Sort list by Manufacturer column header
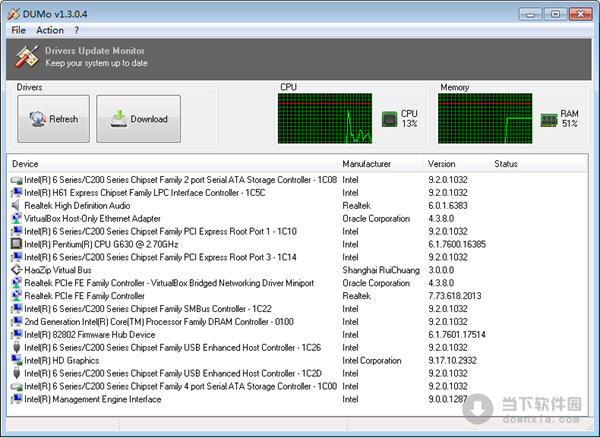600x438 pixels. [381, 164]
